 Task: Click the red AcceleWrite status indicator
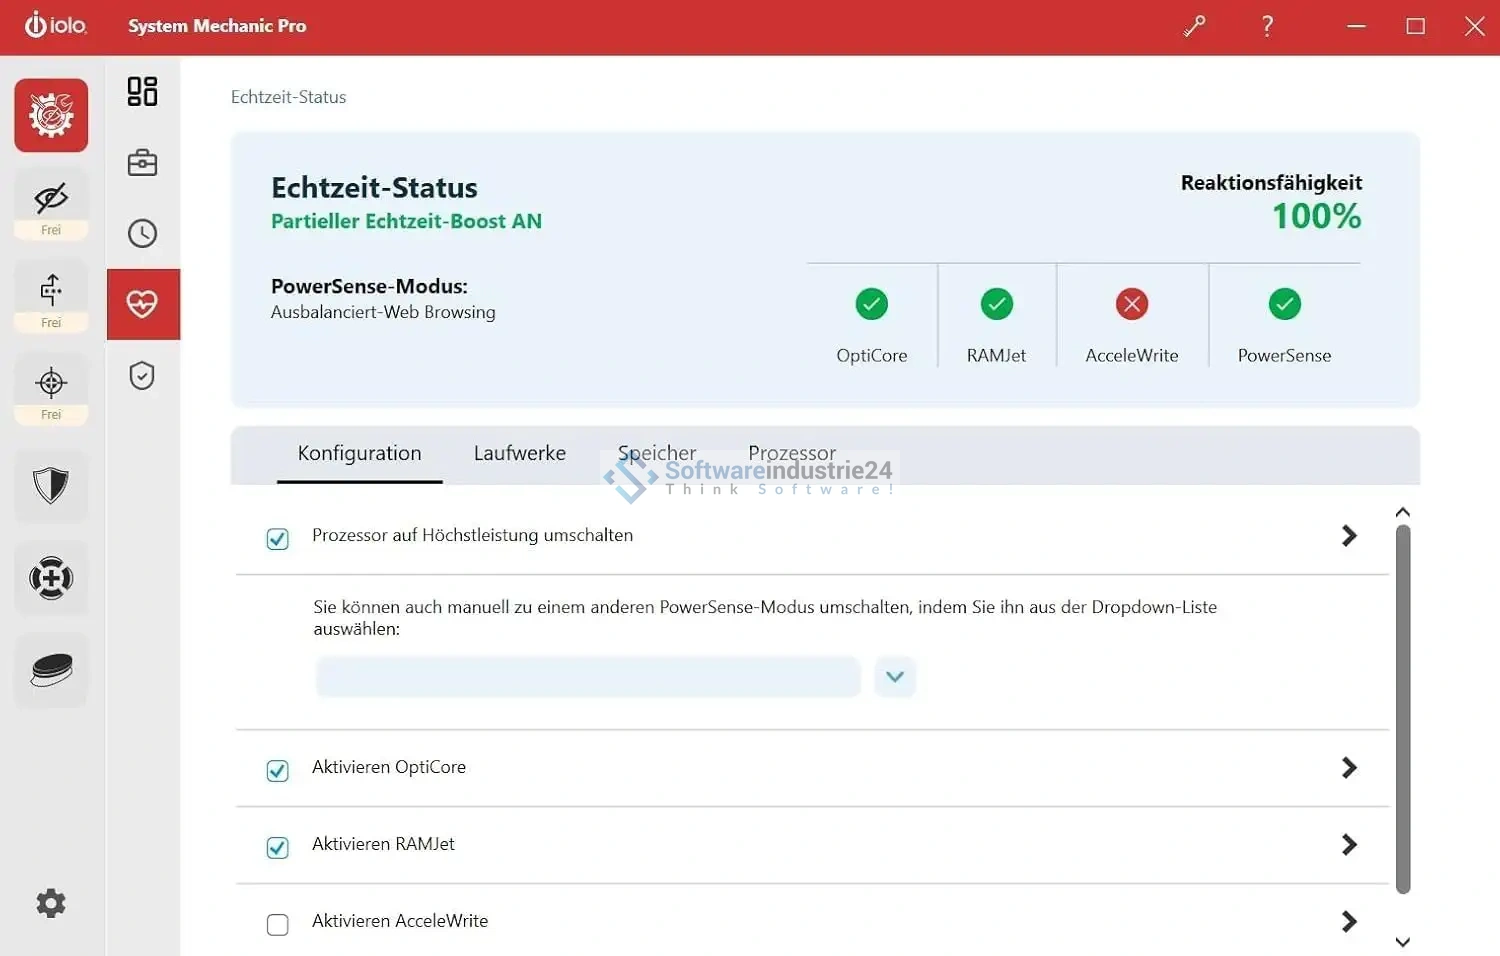1131,304
